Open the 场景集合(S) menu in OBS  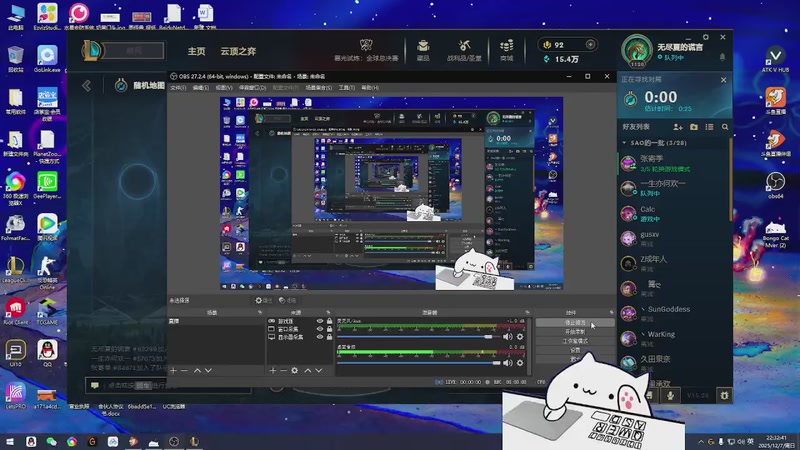[318, 88]
